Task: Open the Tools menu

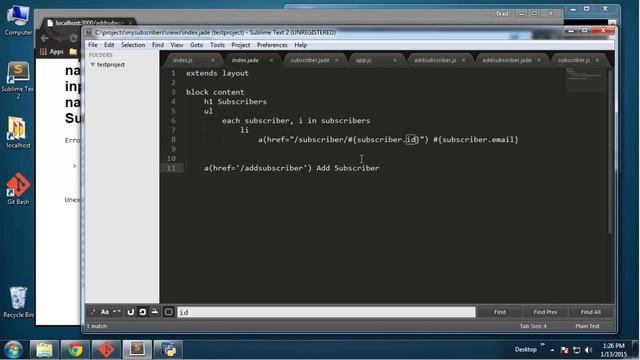Action: pos(217,45)
